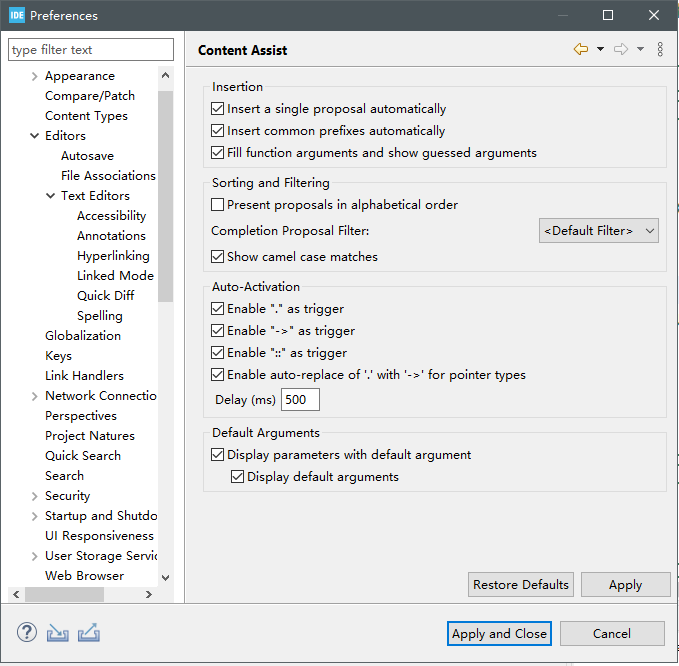This screenshot has width=679, height=666.
Task: Click the IDE logo in title bar
Action: point(17,16)
